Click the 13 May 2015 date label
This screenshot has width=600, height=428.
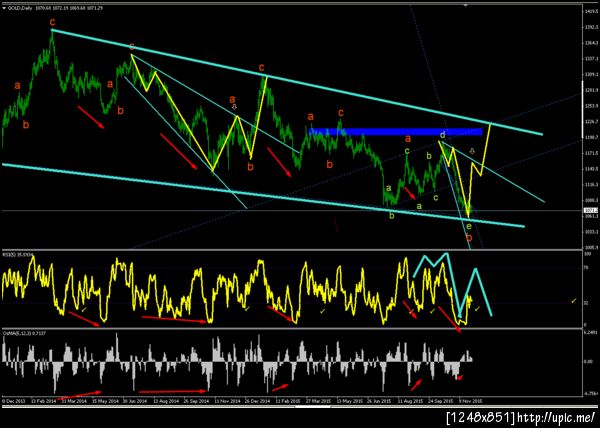[349, 401]
